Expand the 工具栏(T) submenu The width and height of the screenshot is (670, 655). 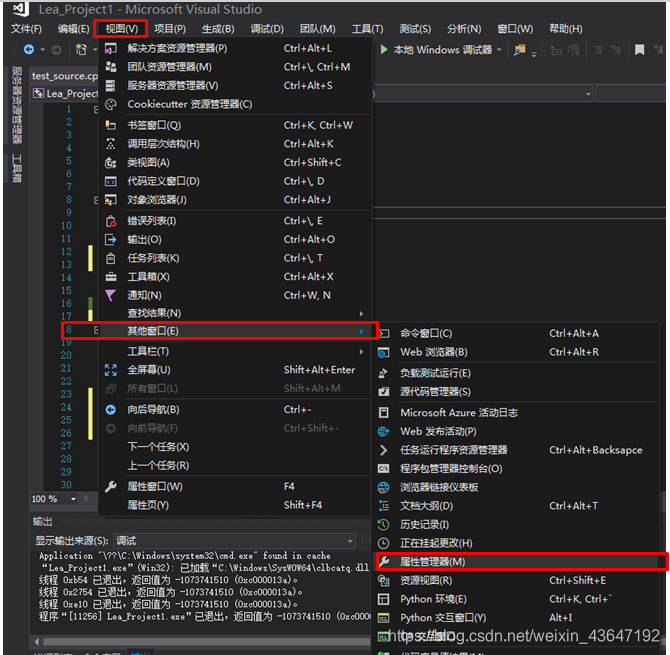234,351
